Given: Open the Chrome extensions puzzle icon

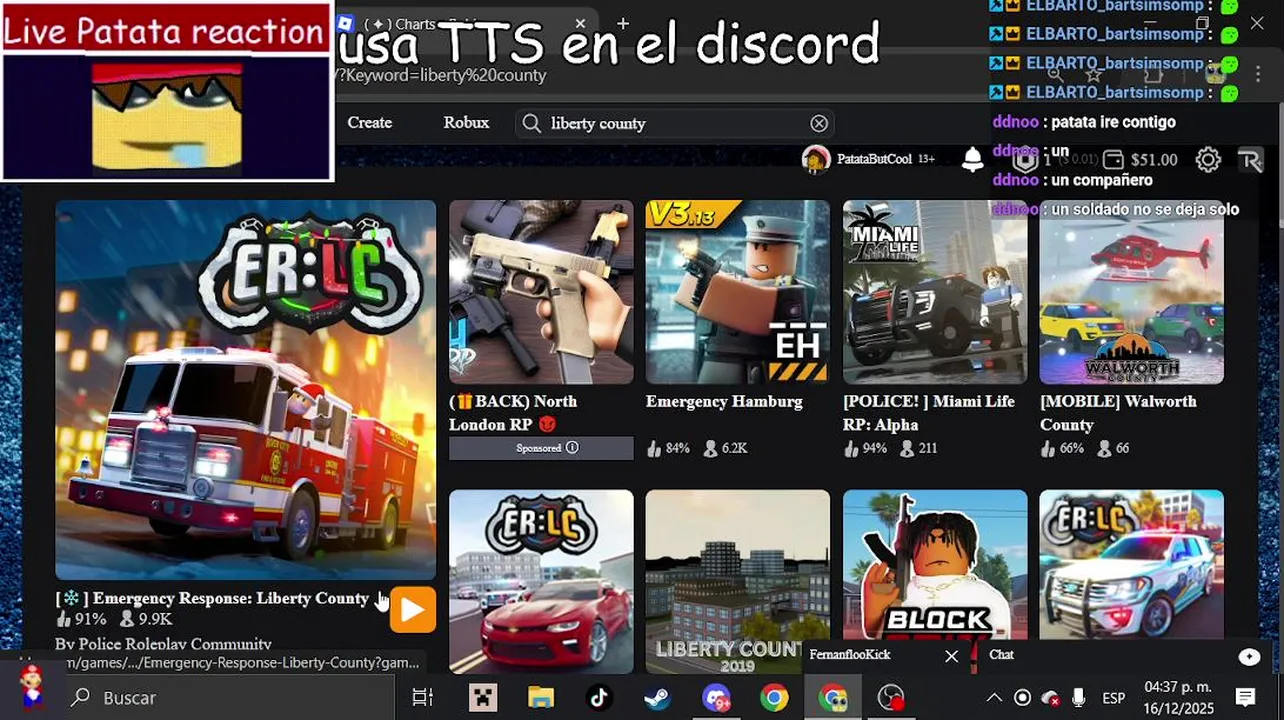Looking at the screenshot, I should coord(1153,75).
